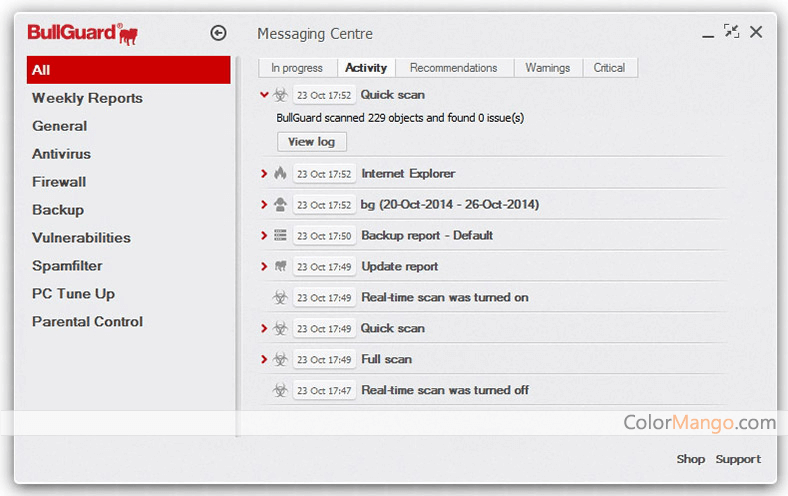Image resolution: width=788 pixels, height=496 pixels.
Task: Switch to the In progress tab
Action: coord(297,68)
